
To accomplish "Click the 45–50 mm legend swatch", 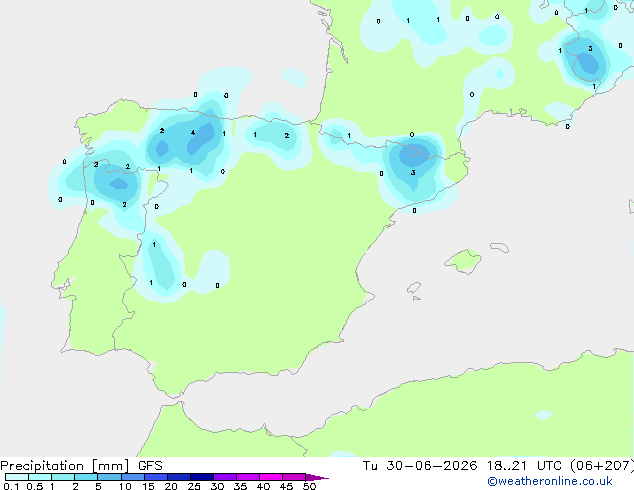I will [294, 477].
